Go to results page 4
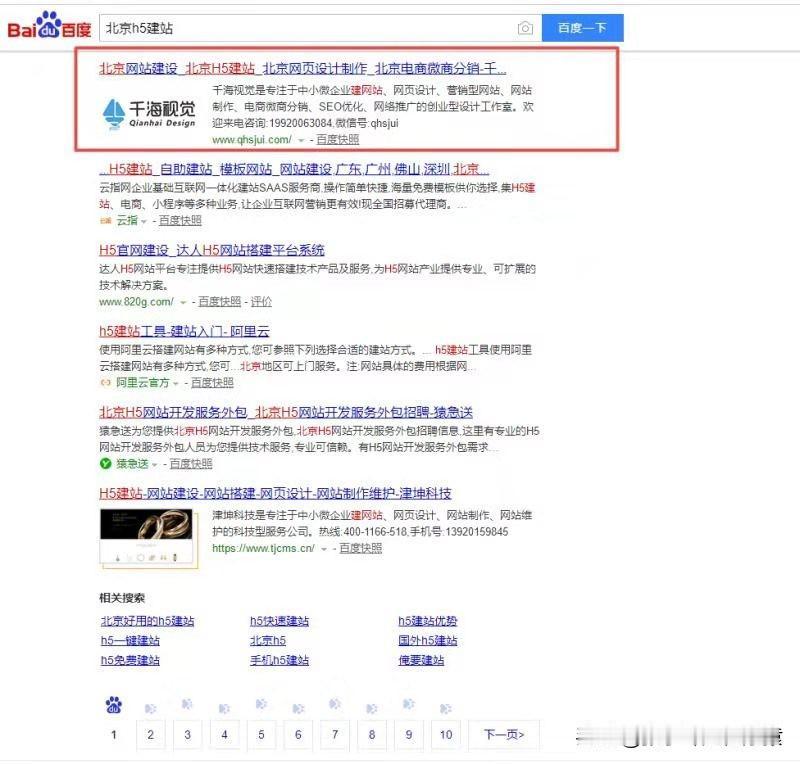This screenshot has height=764, width=800. (224, 735)
